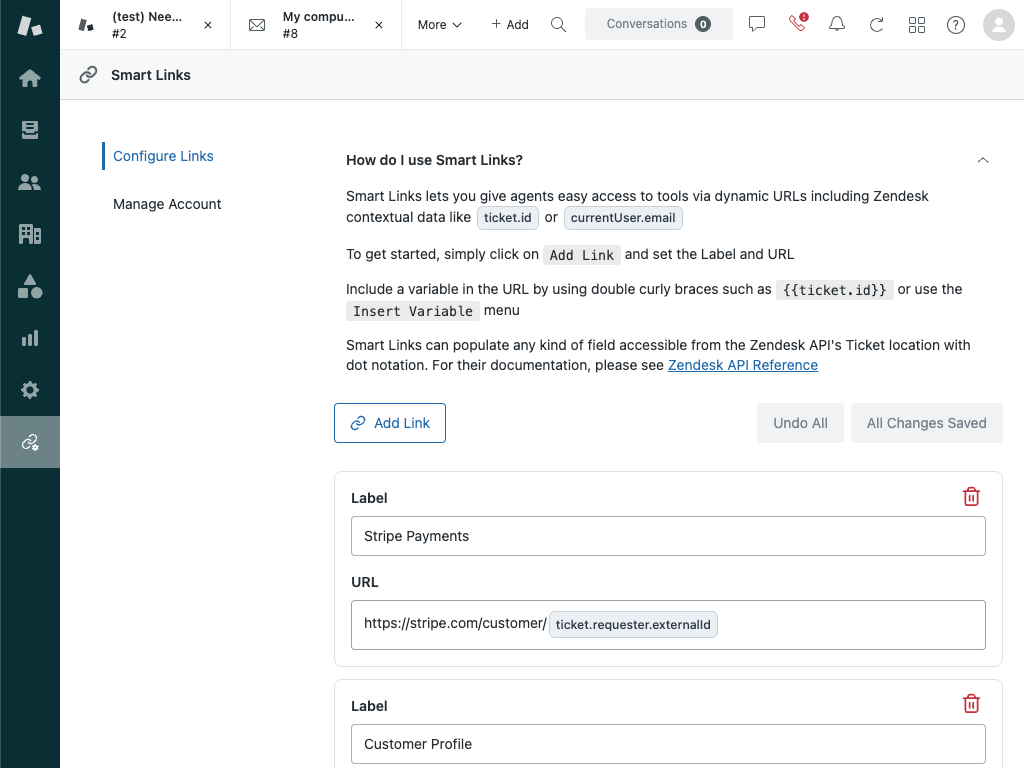Collapse the How do I use Smart Links section
This screenshot has height=768, width=1024.
[983, 160]
